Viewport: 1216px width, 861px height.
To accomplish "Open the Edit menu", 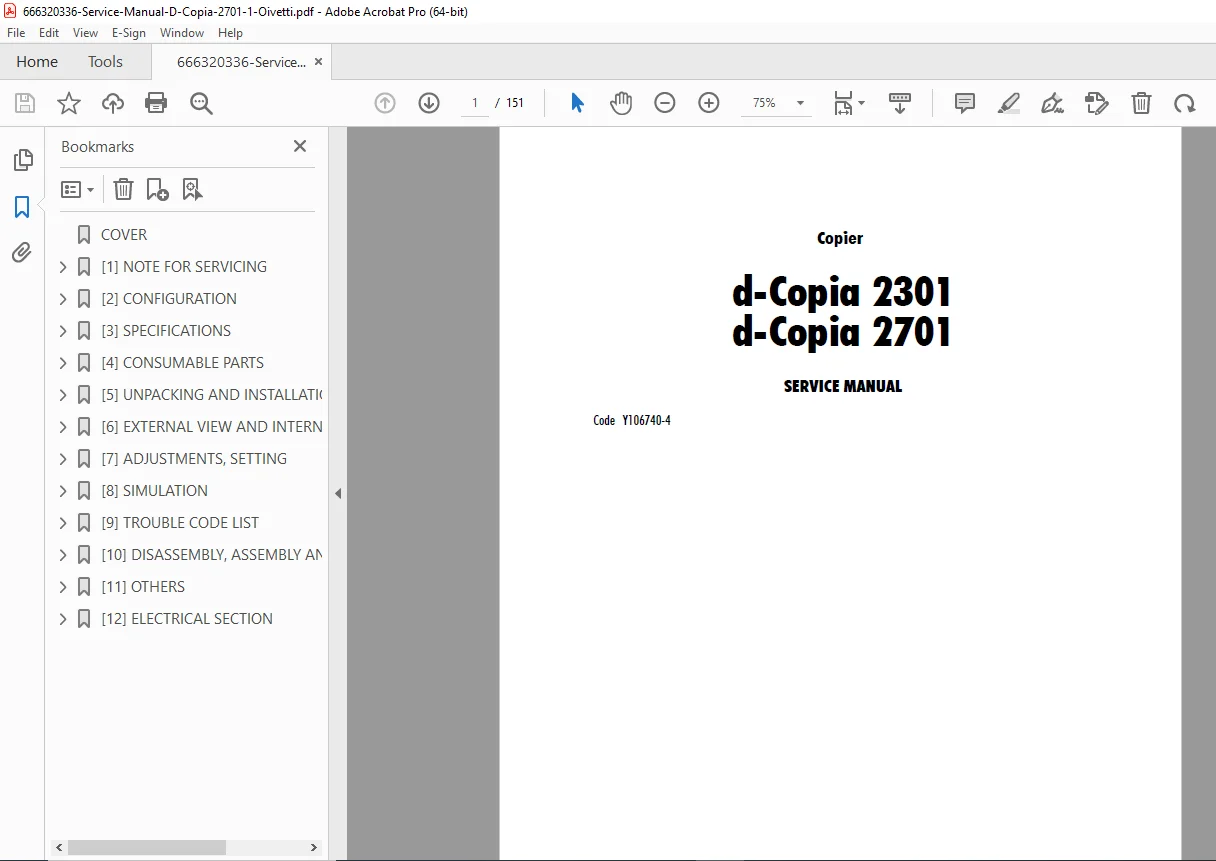I will 49,33.
